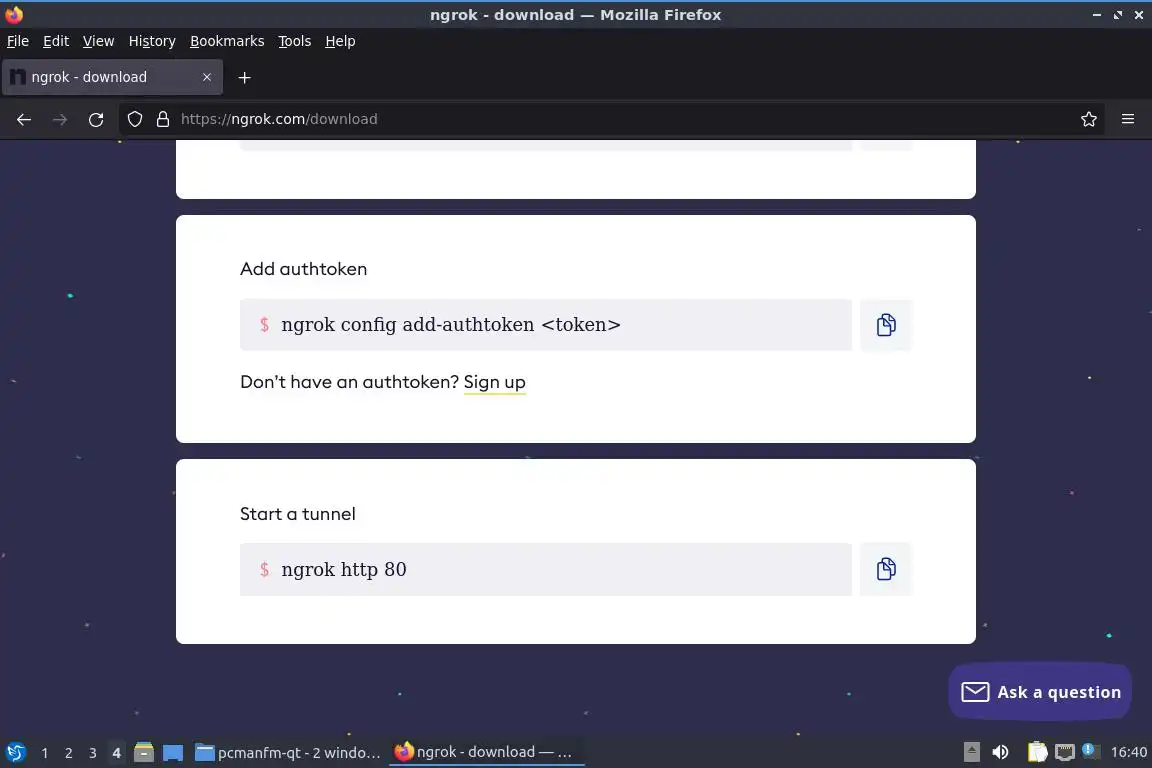
Task: Open the volume control tray icon
Action: pyautogui.click(x=1000, y=752)
